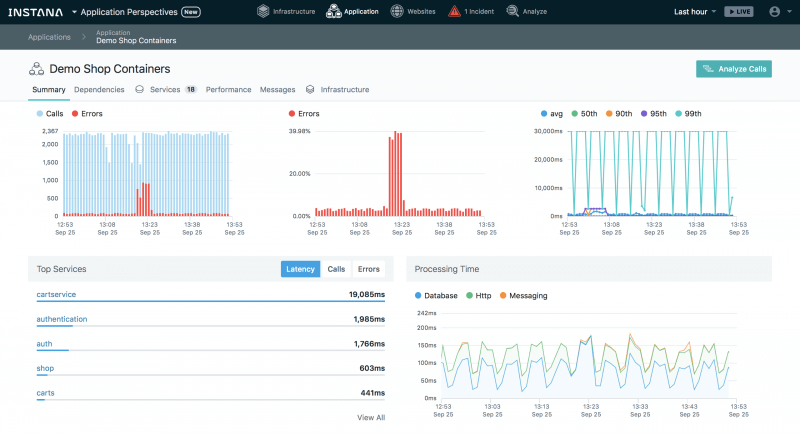Click the 39.98% axis label
800x434 pixels.
(x=299, y=131)
